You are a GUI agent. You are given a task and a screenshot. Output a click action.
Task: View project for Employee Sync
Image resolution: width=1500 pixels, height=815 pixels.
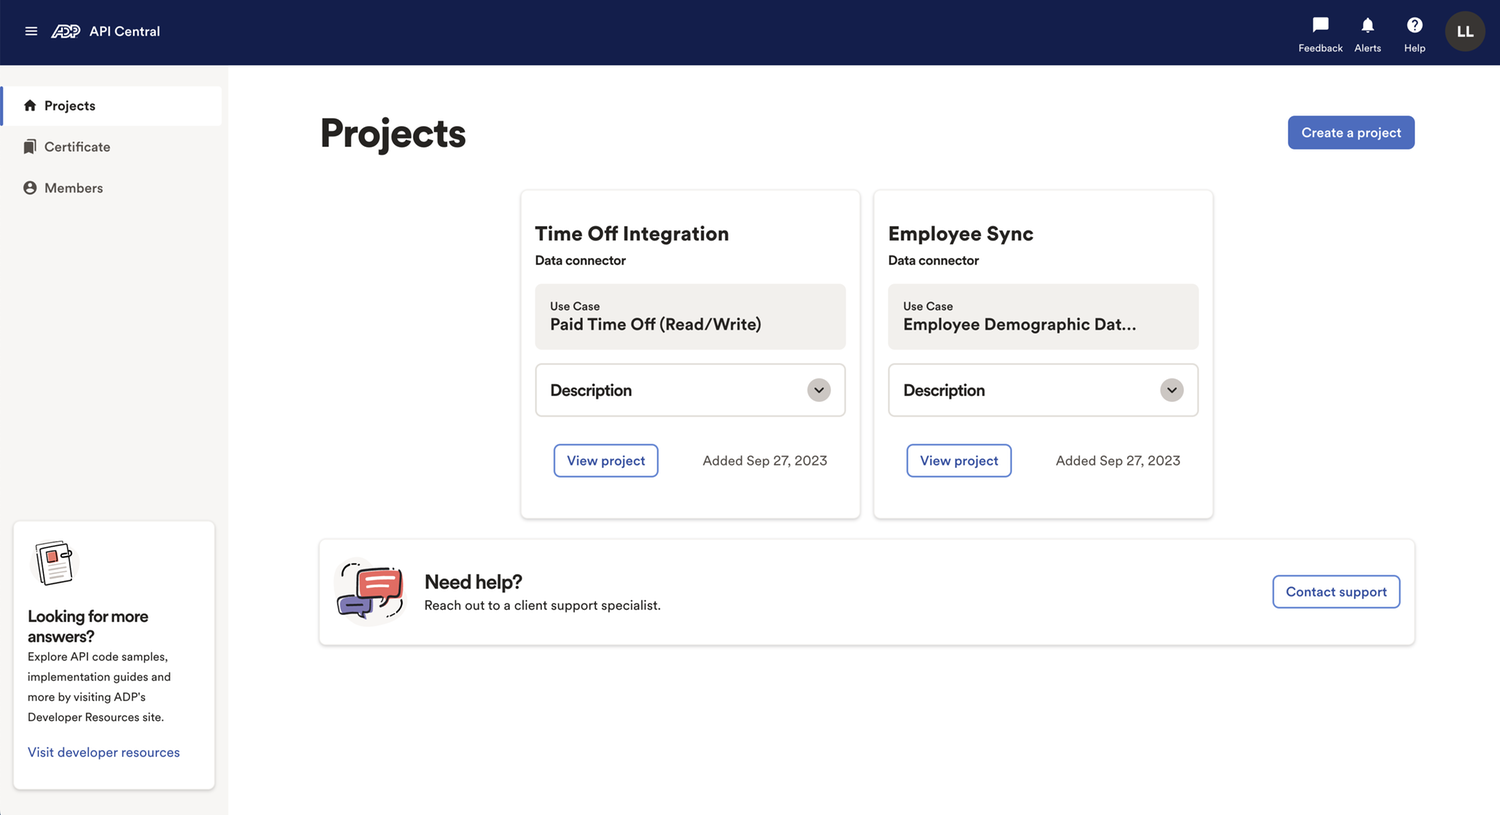pos(958,461)
